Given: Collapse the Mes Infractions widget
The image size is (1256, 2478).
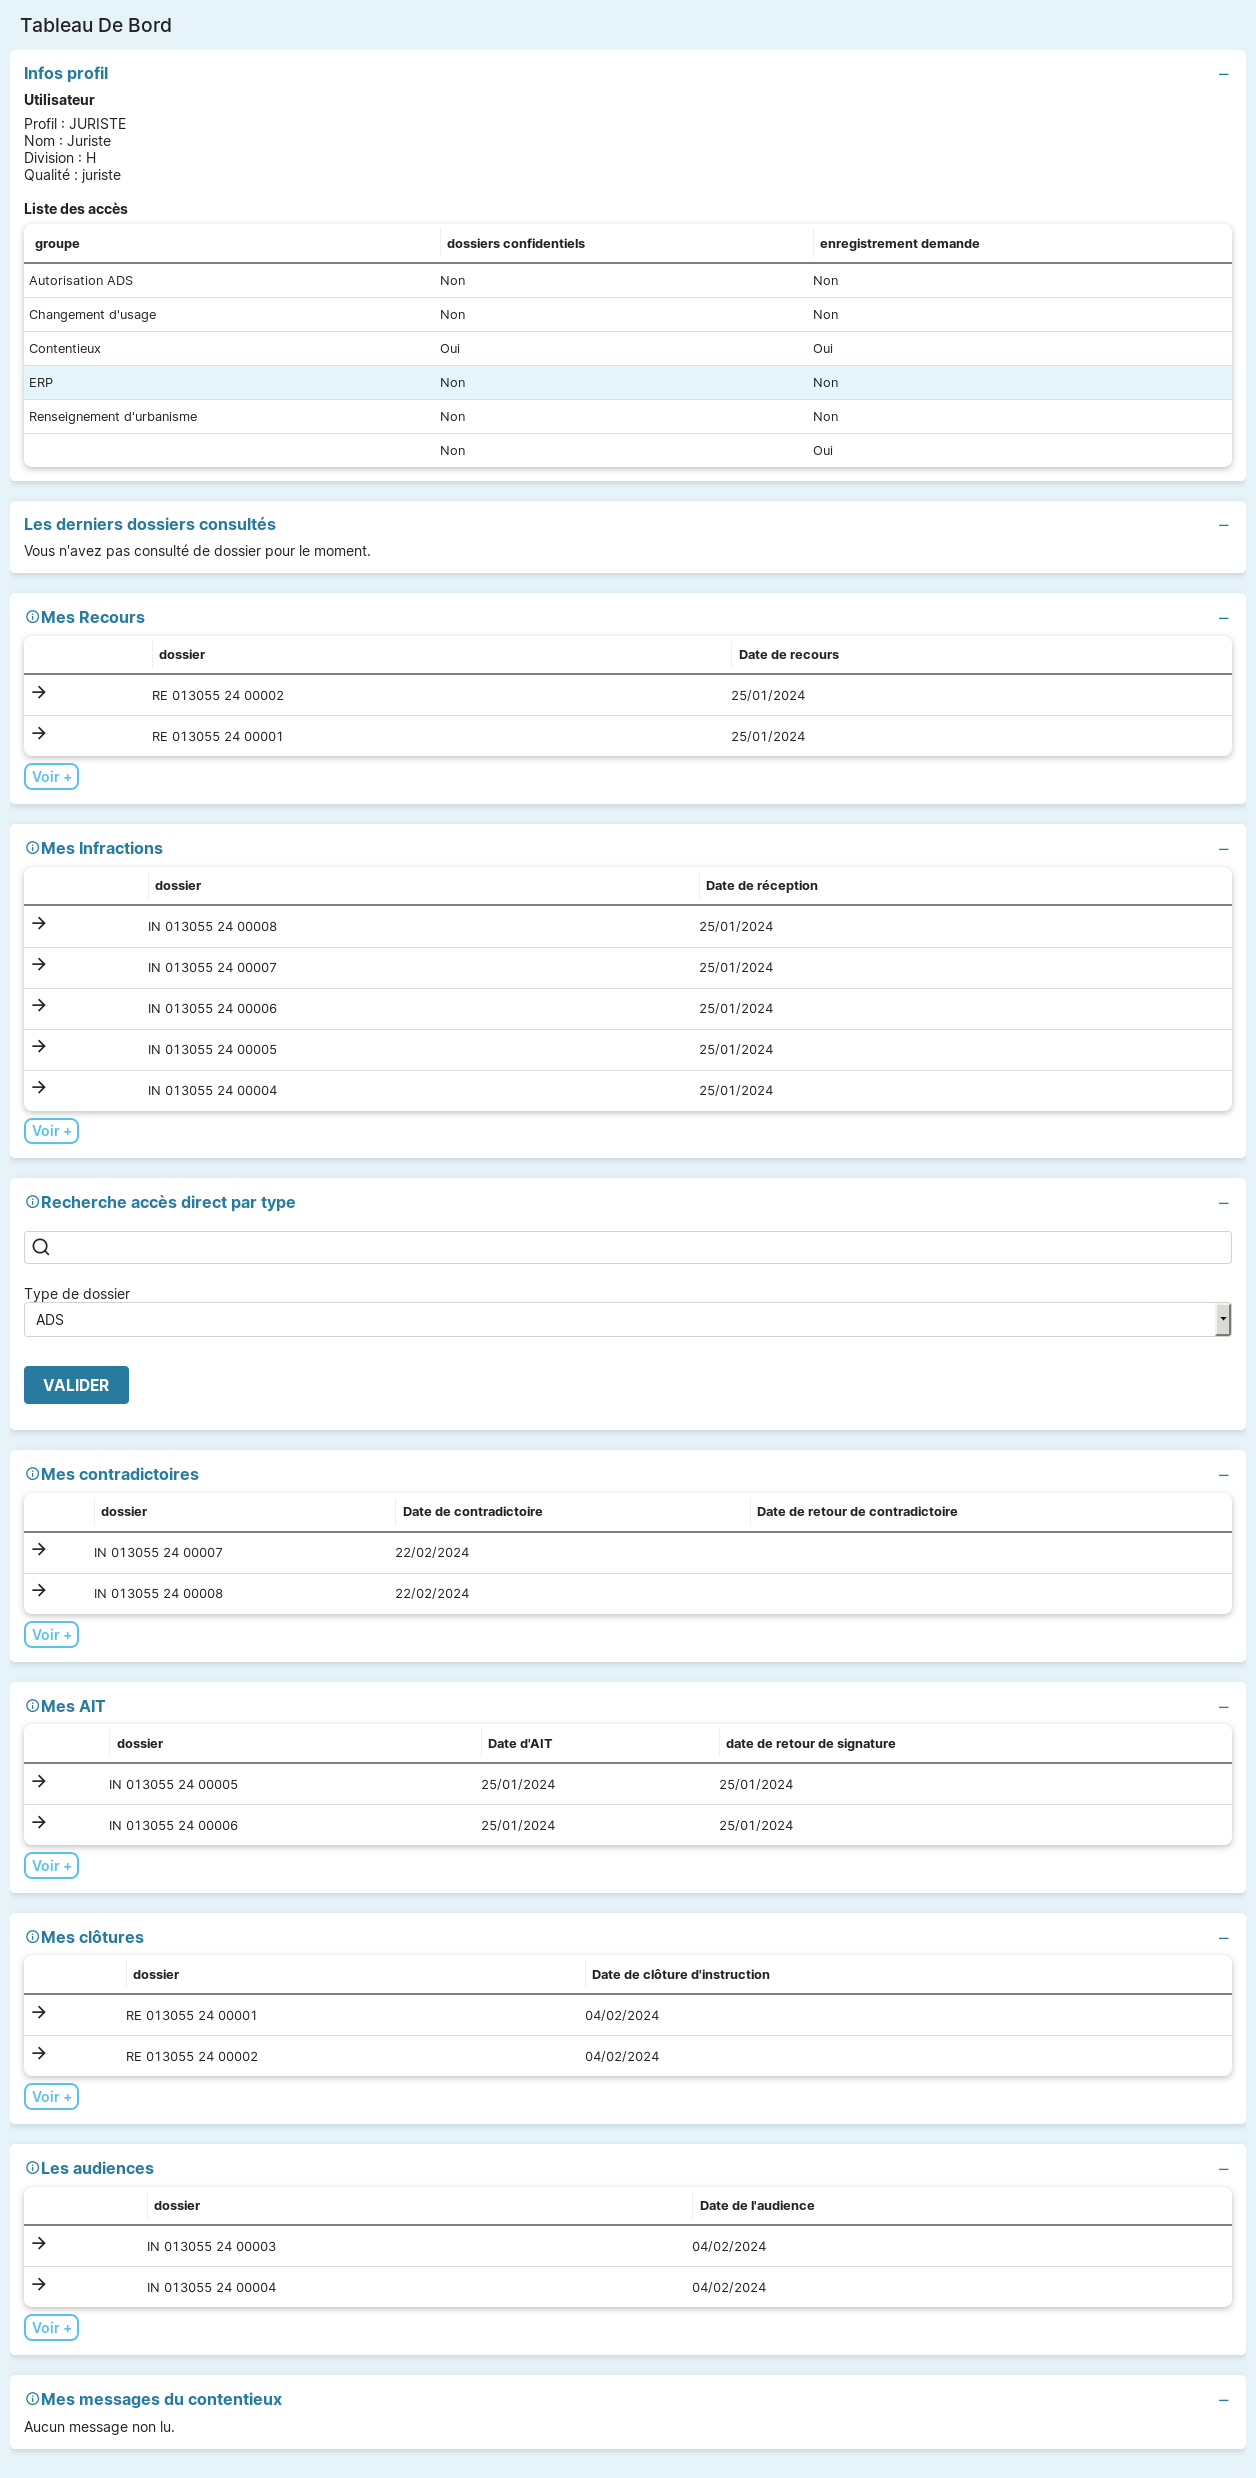Looking at the screenshot, I should [1223, 849].
